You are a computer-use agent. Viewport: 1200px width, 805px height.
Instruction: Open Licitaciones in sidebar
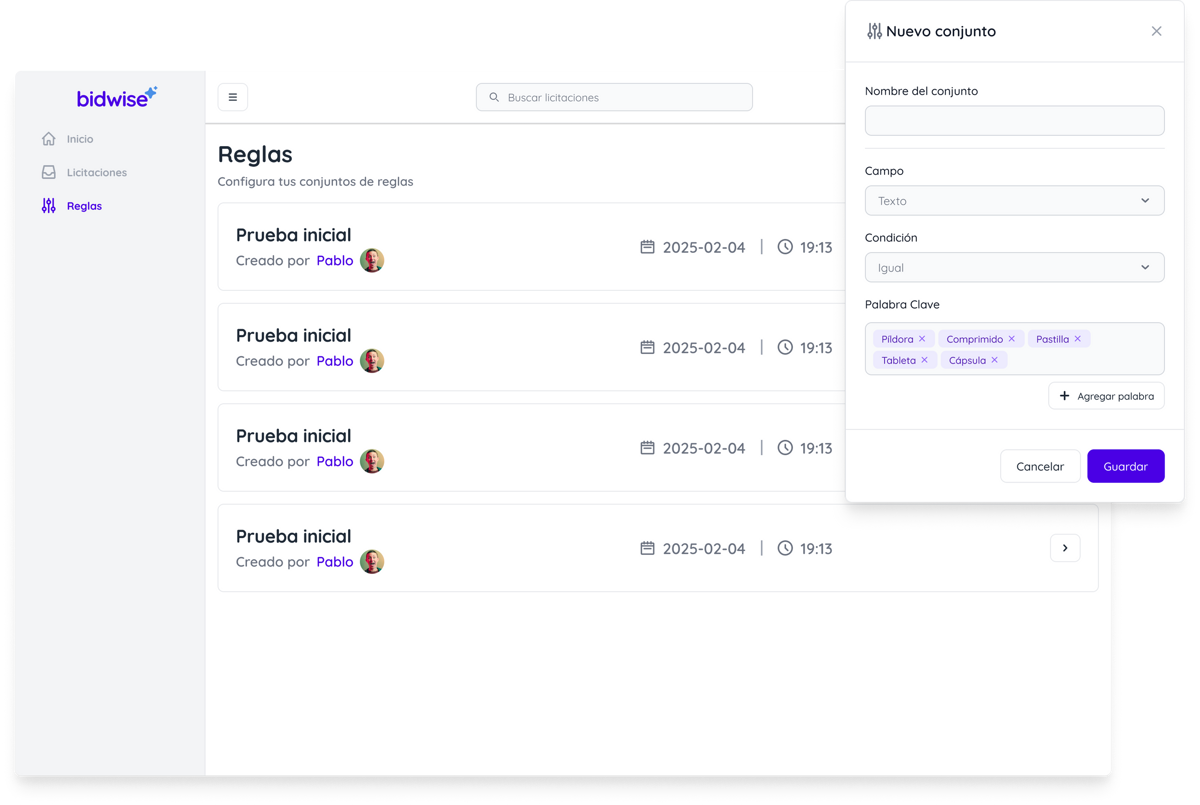[96, 172]
